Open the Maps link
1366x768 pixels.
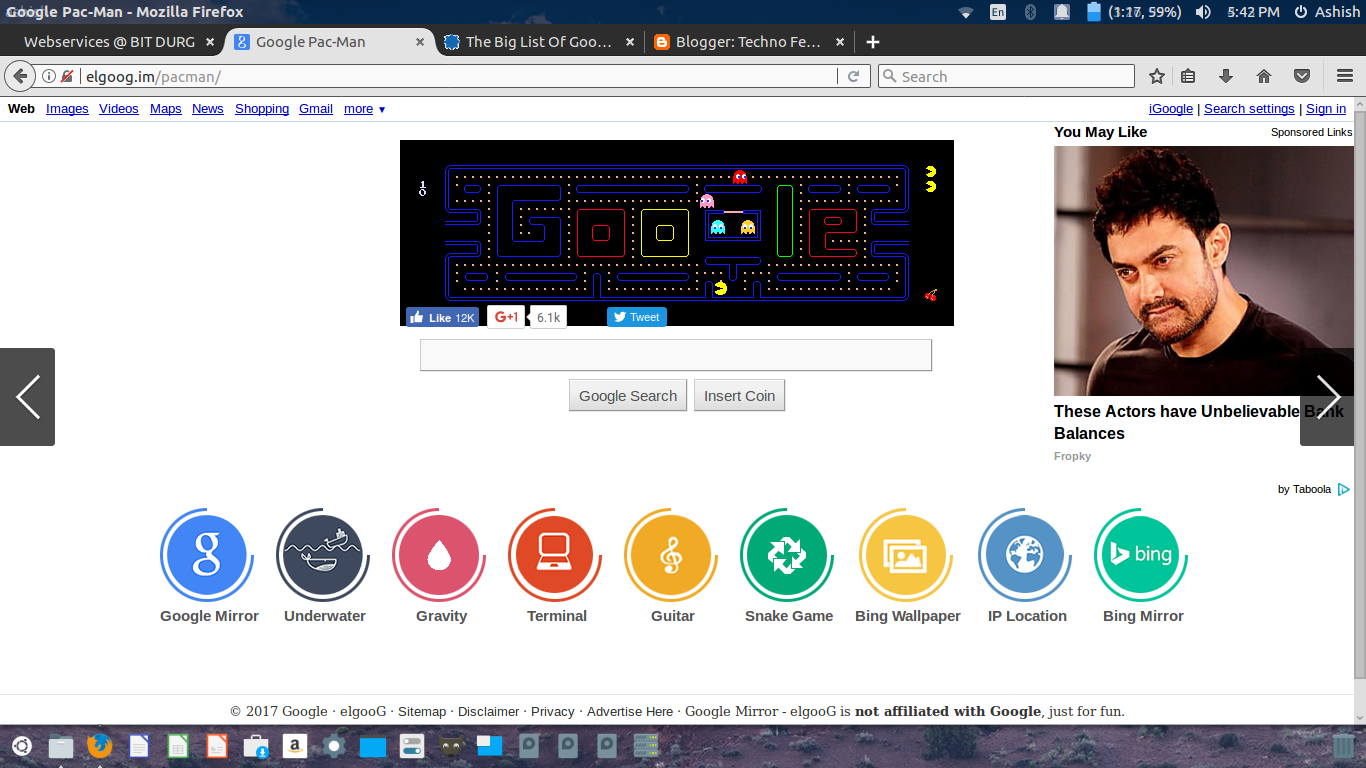(166, 109)
